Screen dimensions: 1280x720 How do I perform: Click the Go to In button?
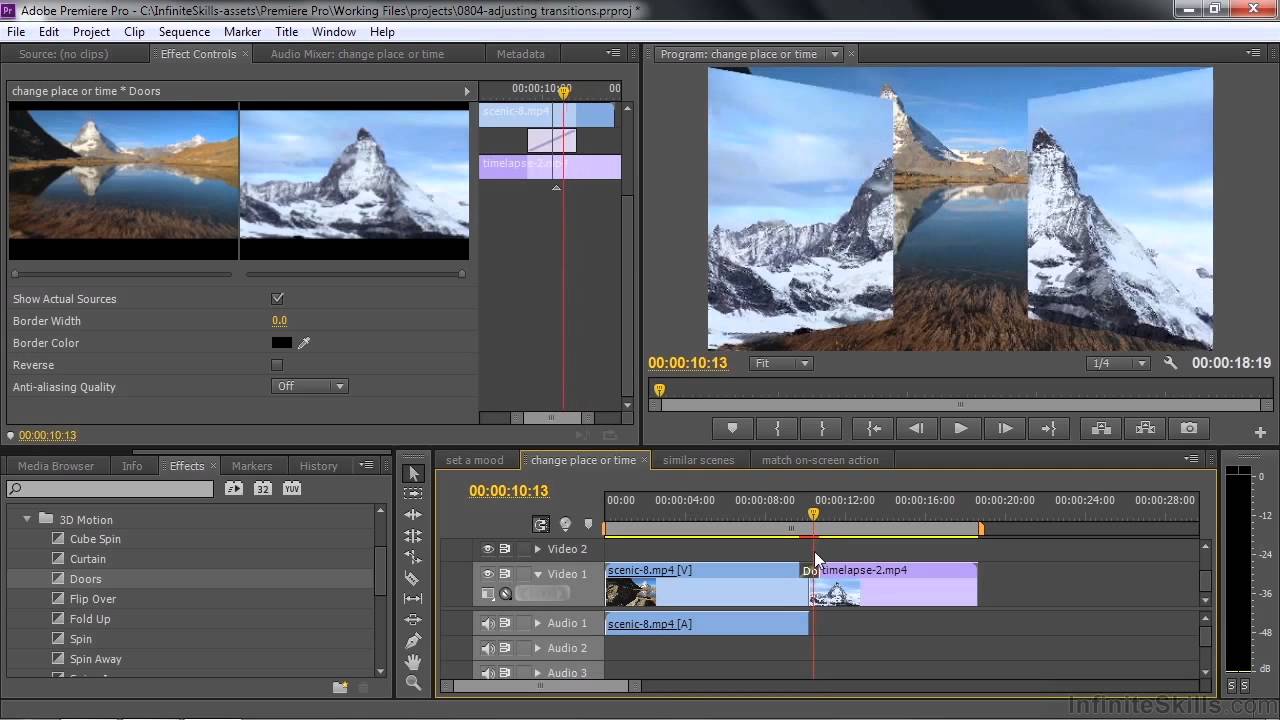pyautogui.click(x=874, y=428)
